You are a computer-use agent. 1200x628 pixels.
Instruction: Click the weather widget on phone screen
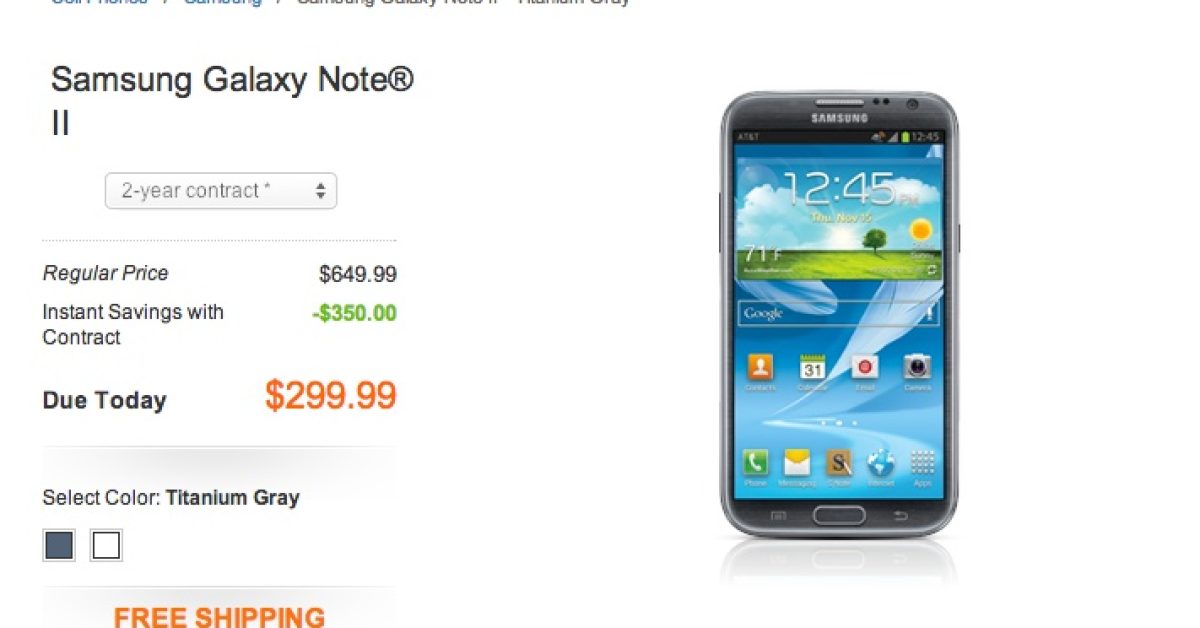(x=838, y=221)
